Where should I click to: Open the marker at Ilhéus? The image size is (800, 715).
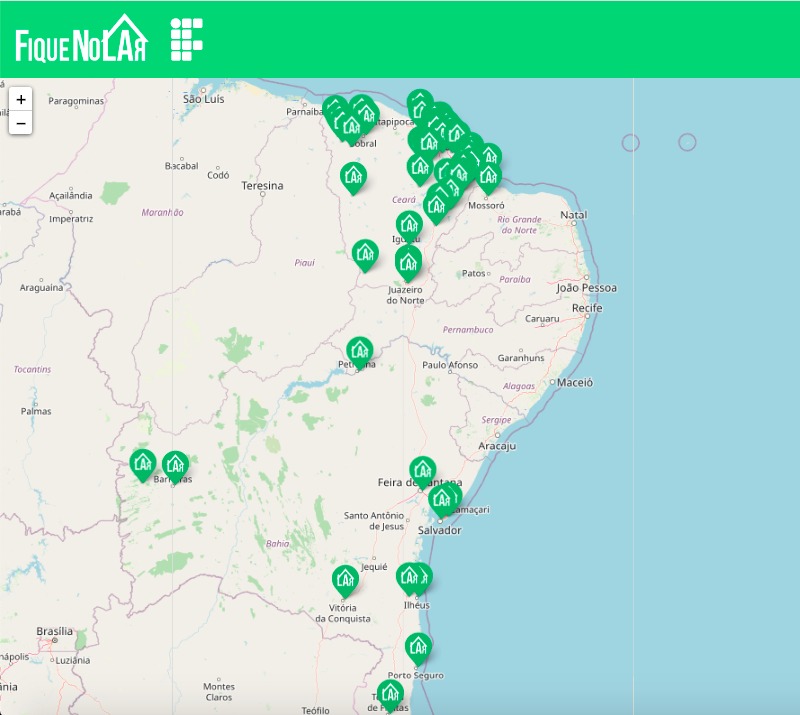pos(408,576)
